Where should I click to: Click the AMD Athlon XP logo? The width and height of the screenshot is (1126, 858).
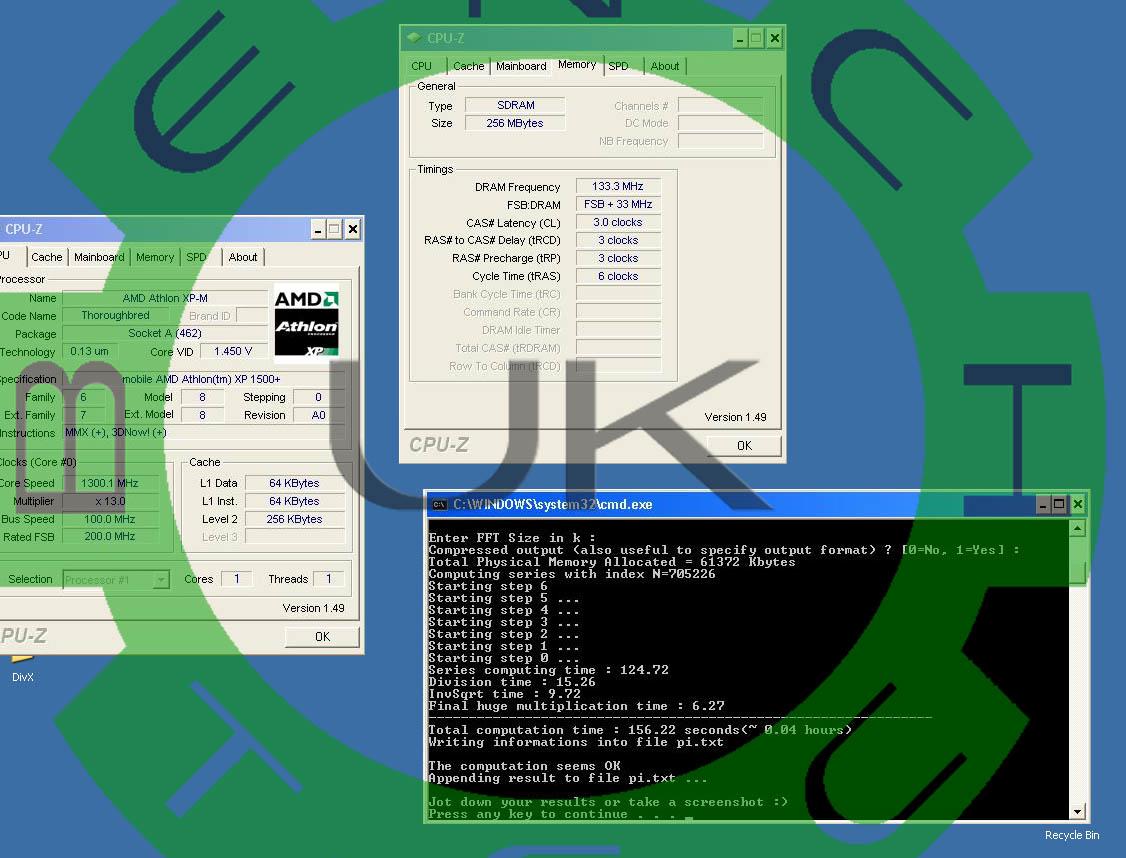click(x=307, y=322)
